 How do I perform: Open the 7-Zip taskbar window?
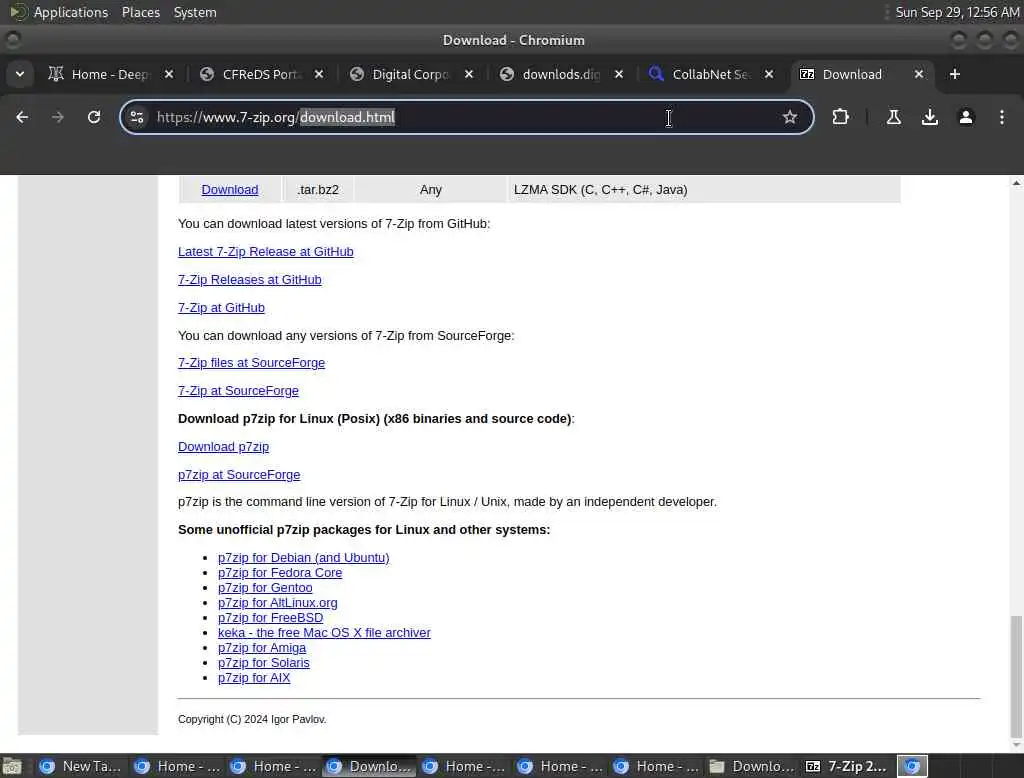point(847,766)
